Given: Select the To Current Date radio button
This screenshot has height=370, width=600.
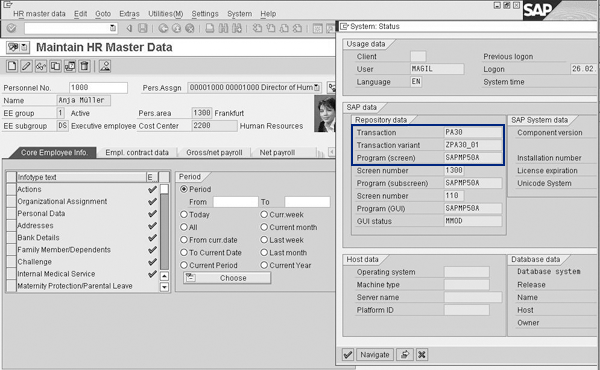Looking at the screenshot, I should click(184, 253).
